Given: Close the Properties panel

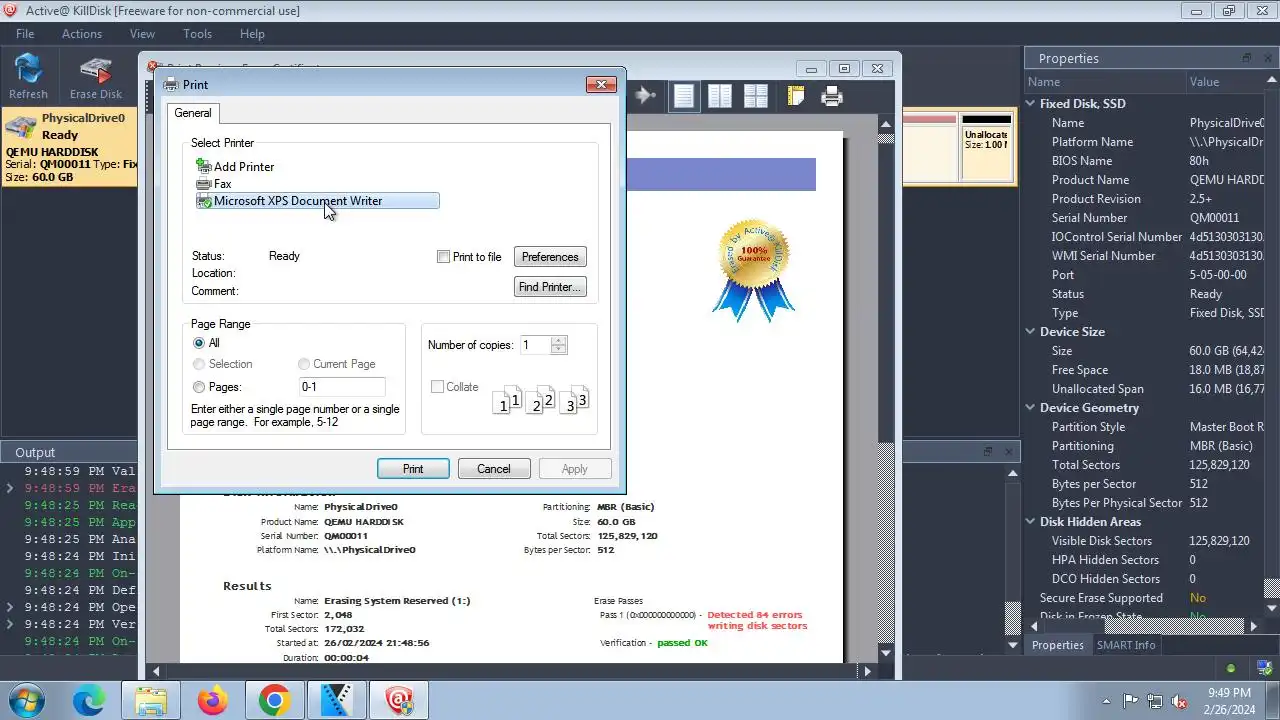Looking at the screenshot, I should 1267,58.
